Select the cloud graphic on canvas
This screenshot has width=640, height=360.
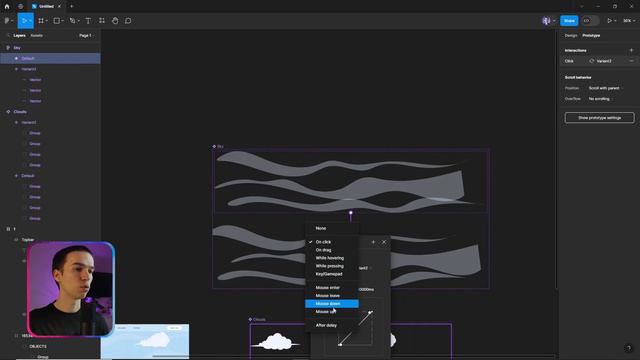click(x=277, y=341)
